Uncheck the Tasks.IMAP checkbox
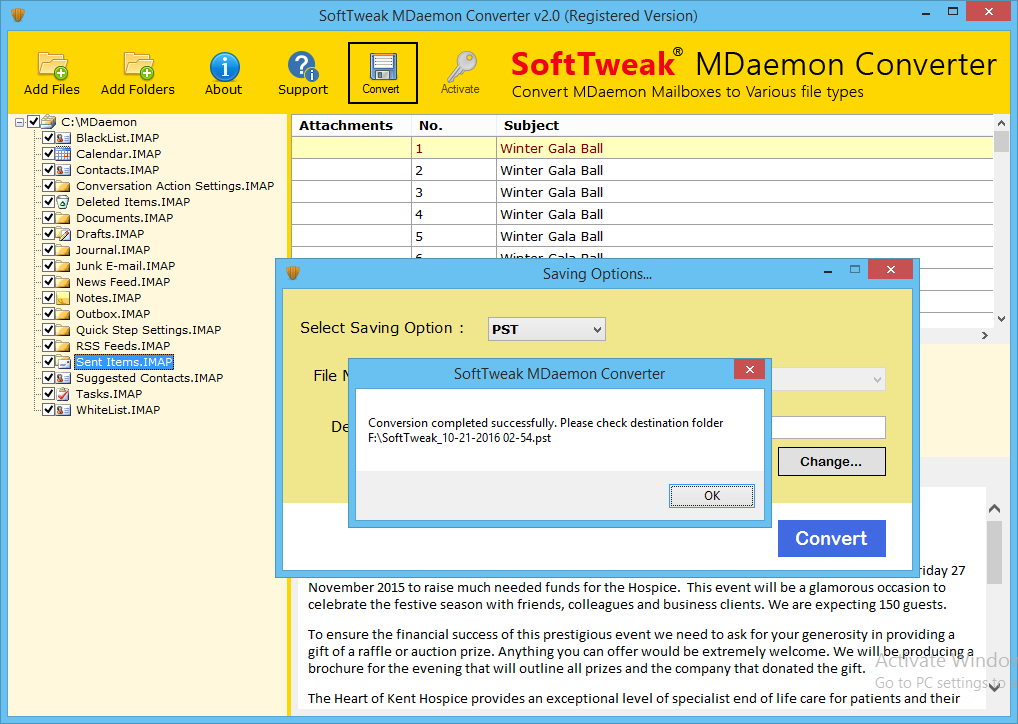This screenshot has width=1018, height=724. point(48,394)
